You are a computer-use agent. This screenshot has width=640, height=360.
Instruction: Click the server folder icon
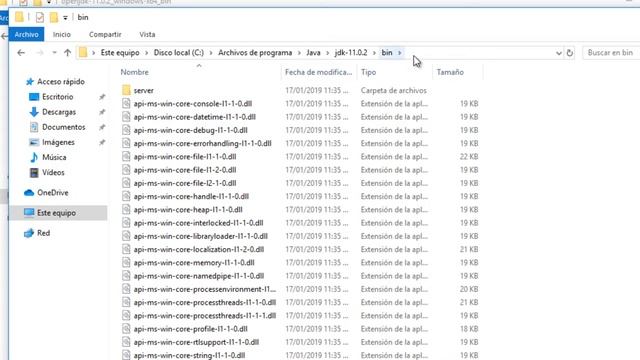(x=126, y=90)
